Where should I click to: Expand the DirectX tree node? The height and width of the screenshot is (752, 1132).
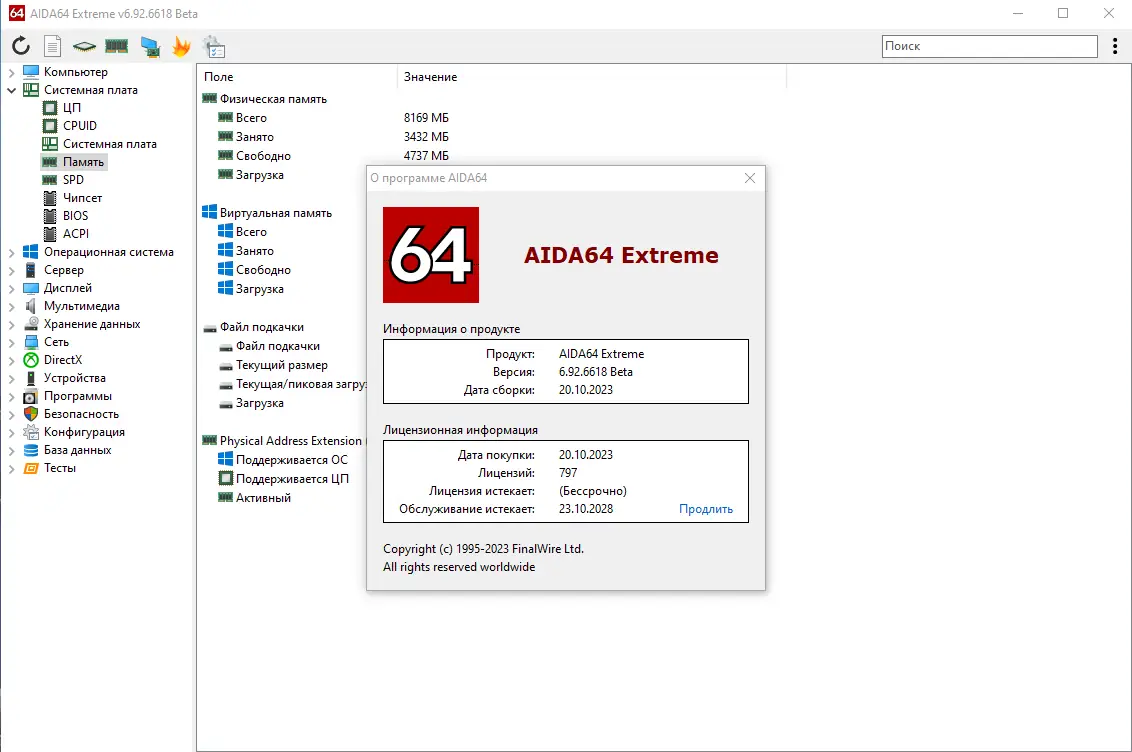[x=11, y=360]
